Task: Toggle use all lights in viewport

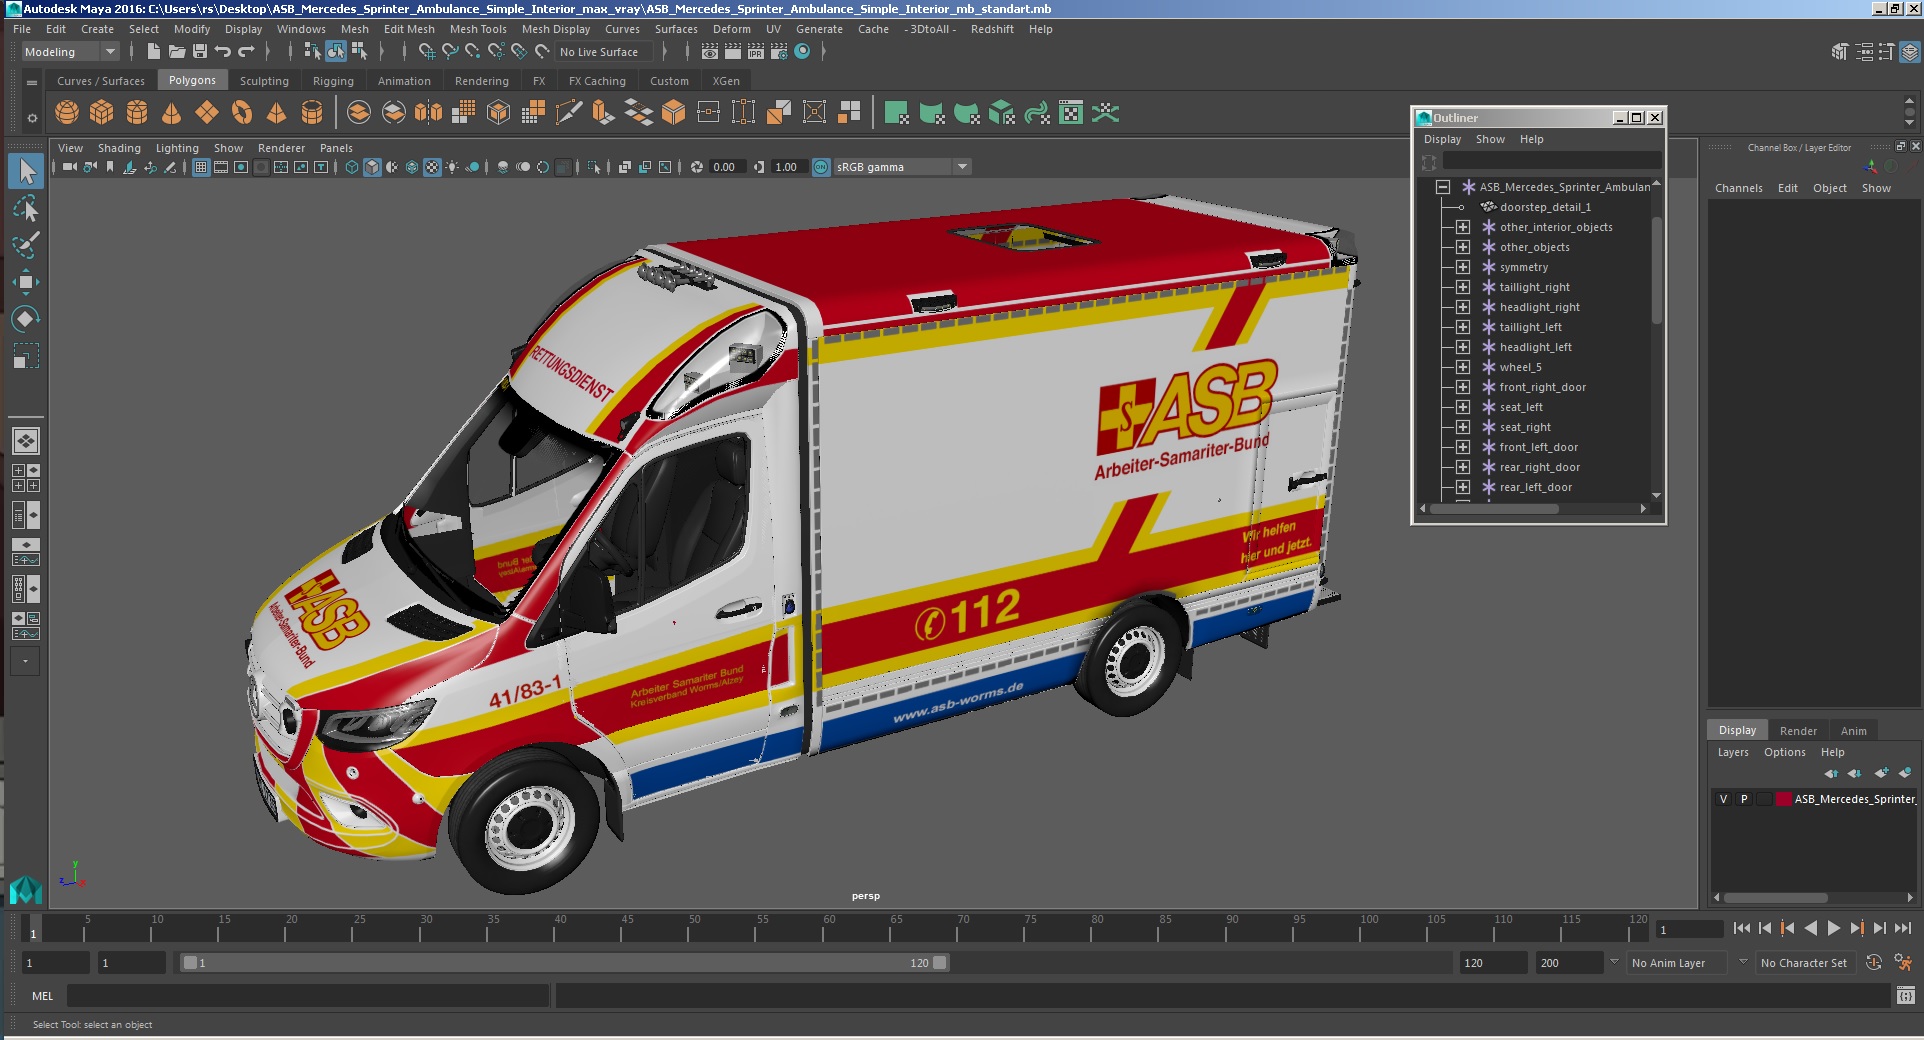Action: coord(452,167)
